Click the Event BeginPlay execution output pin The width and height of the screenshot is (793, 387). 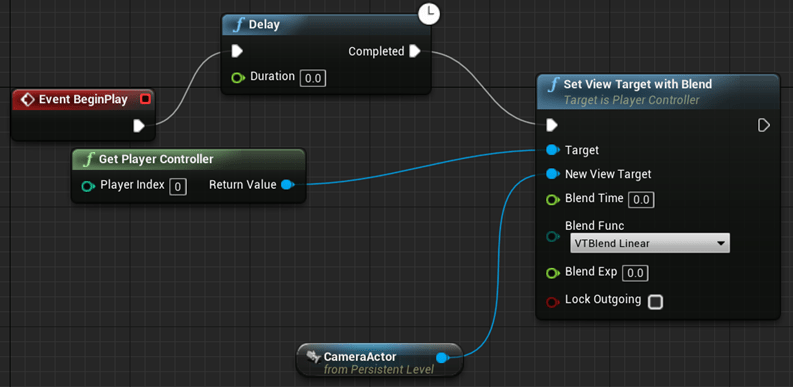(139, 125)
